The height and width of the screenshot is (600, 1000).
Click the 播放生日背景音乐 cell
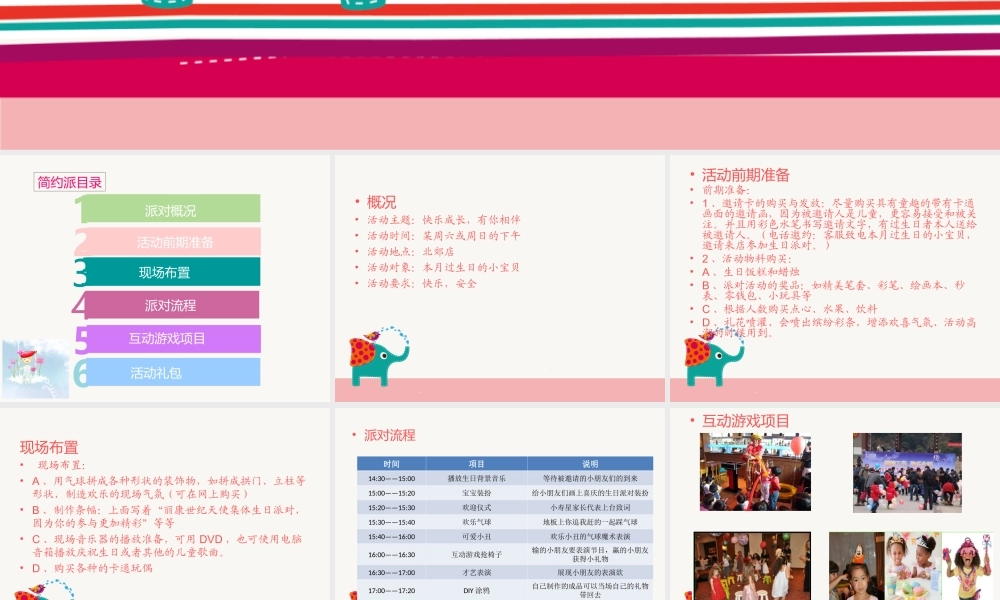[x=476, y=478]
